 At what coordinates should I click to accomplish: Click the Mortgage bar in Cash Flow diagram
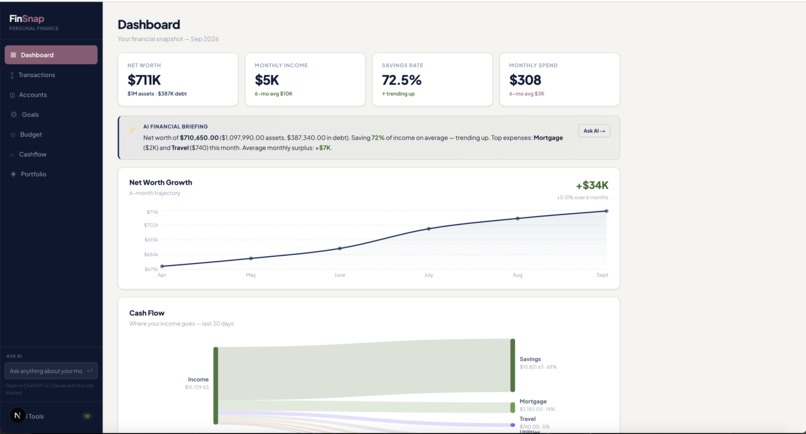[x=512, y=408]
